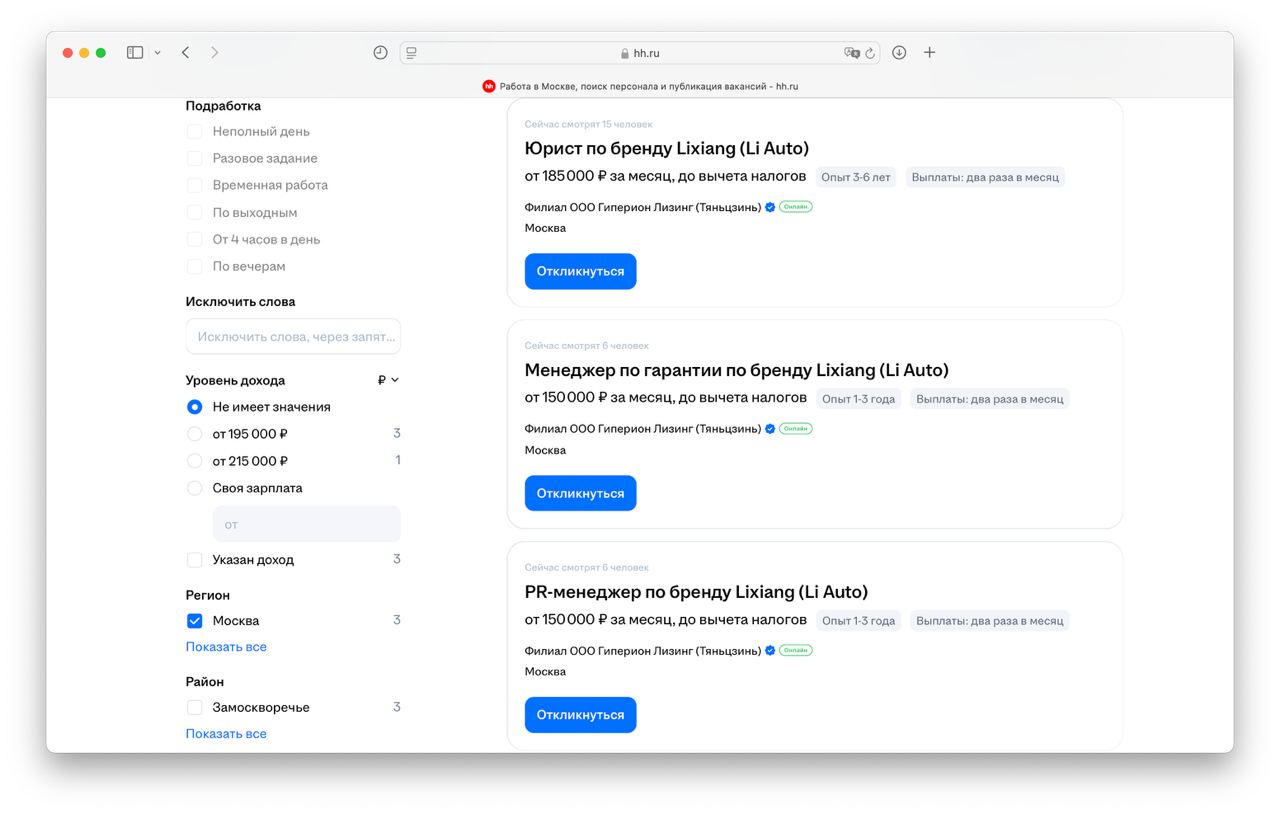Show downloads using the download icon
1280x814 pixels.
pyautogui.click(x=899, y=52)
